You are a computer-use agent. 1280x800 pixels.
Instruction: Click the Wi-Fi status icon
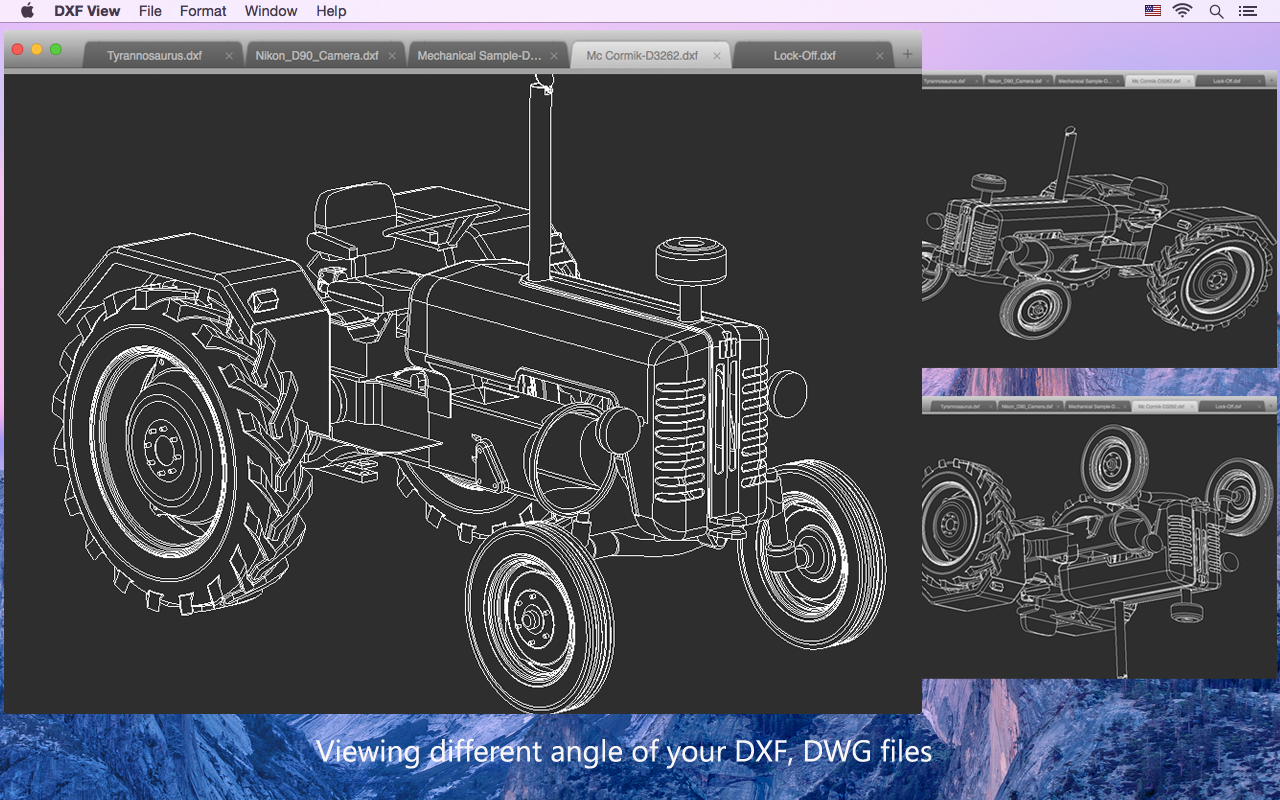click(1183, 11)
